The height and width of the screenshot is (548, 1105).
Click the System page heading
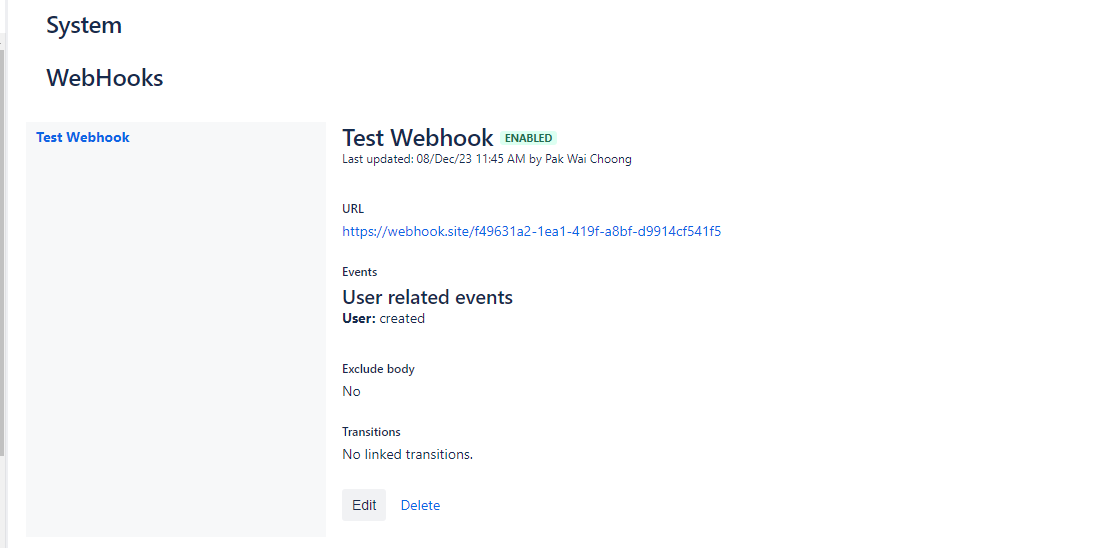[84, 25]
